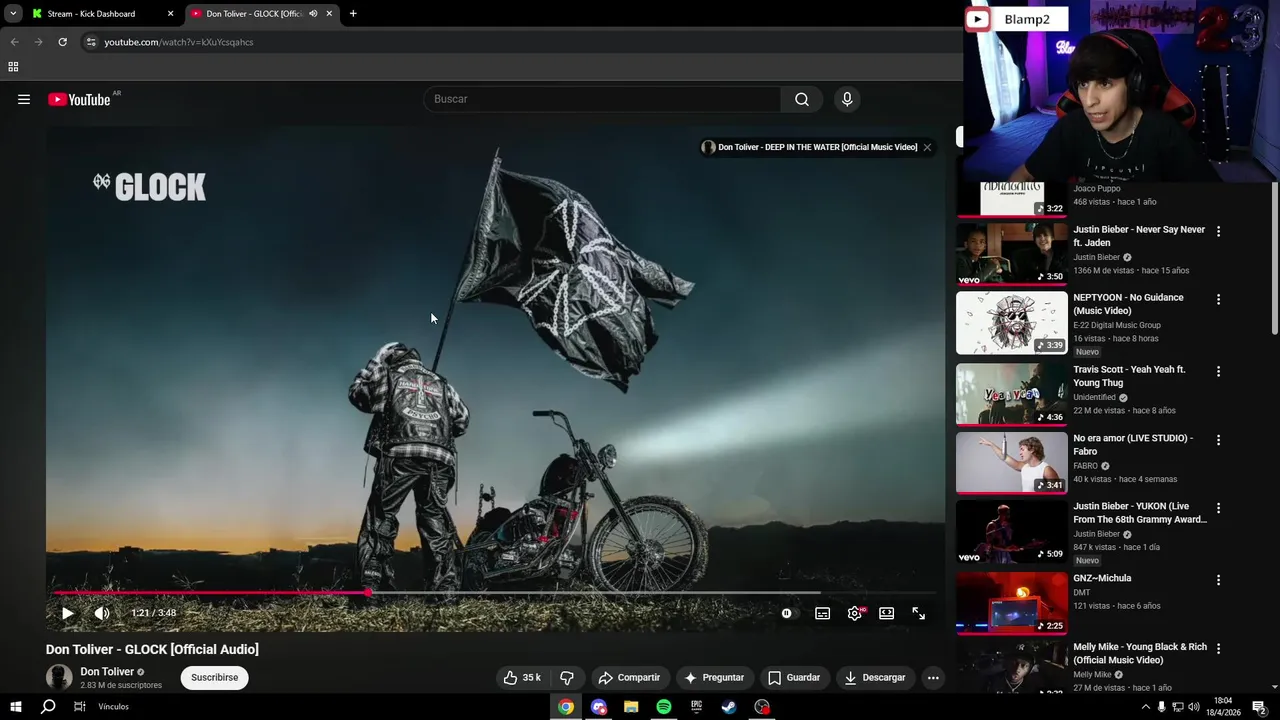The width and height of the screenshot is (1280, 720).
Task: Go to the YouTube home logo
Action: (x=79, y=99)
